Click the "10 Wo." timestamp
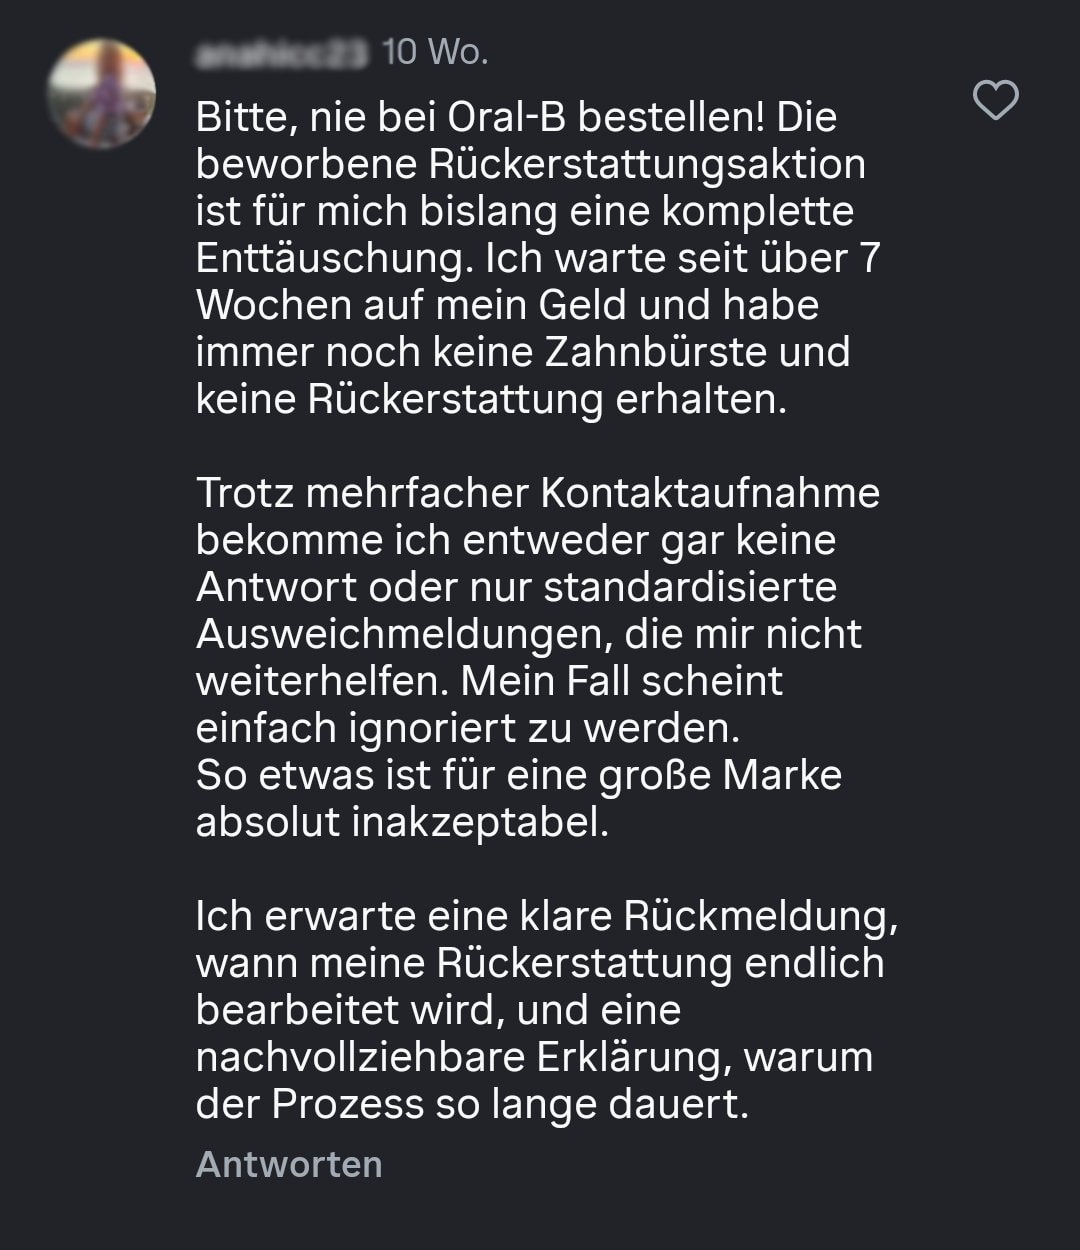The width and height of the screenshot is (1080, 1250). point(435,53)
